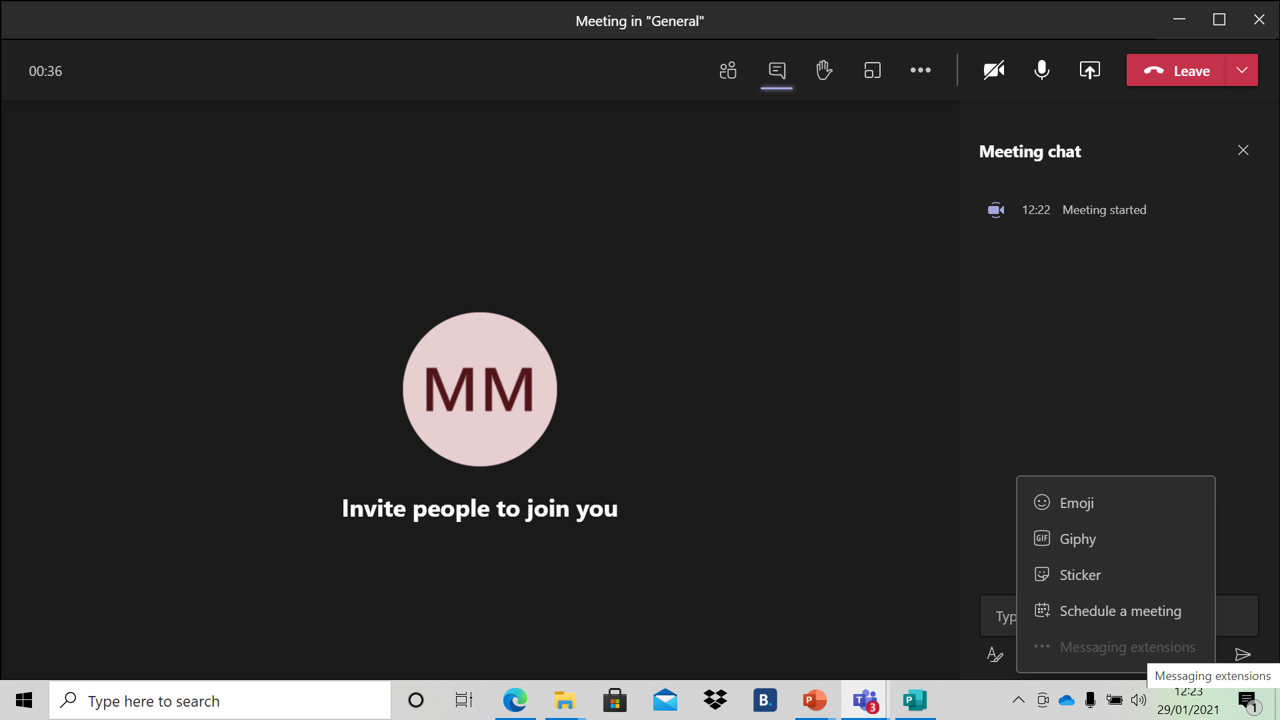This screenshot has height=720, width=1280.
Task: Open breakout rooms
Action: coord(872,70)
